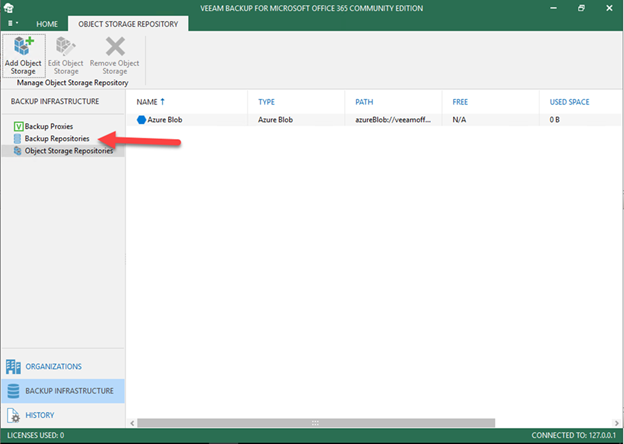Viewport: 624px width, 444px height.
Task: Sort by the PATH column header
Action: (x=364, y=102)
